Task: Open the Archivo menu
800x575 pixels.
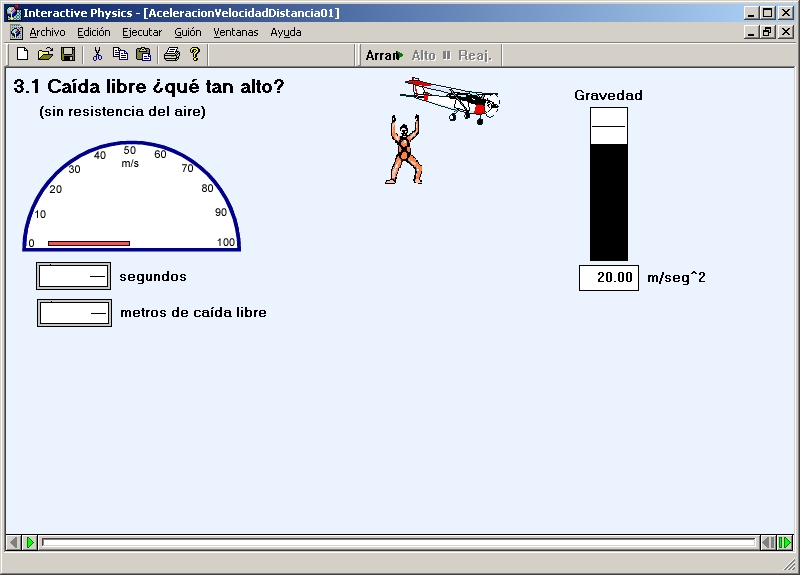Action: pos(47,32)
